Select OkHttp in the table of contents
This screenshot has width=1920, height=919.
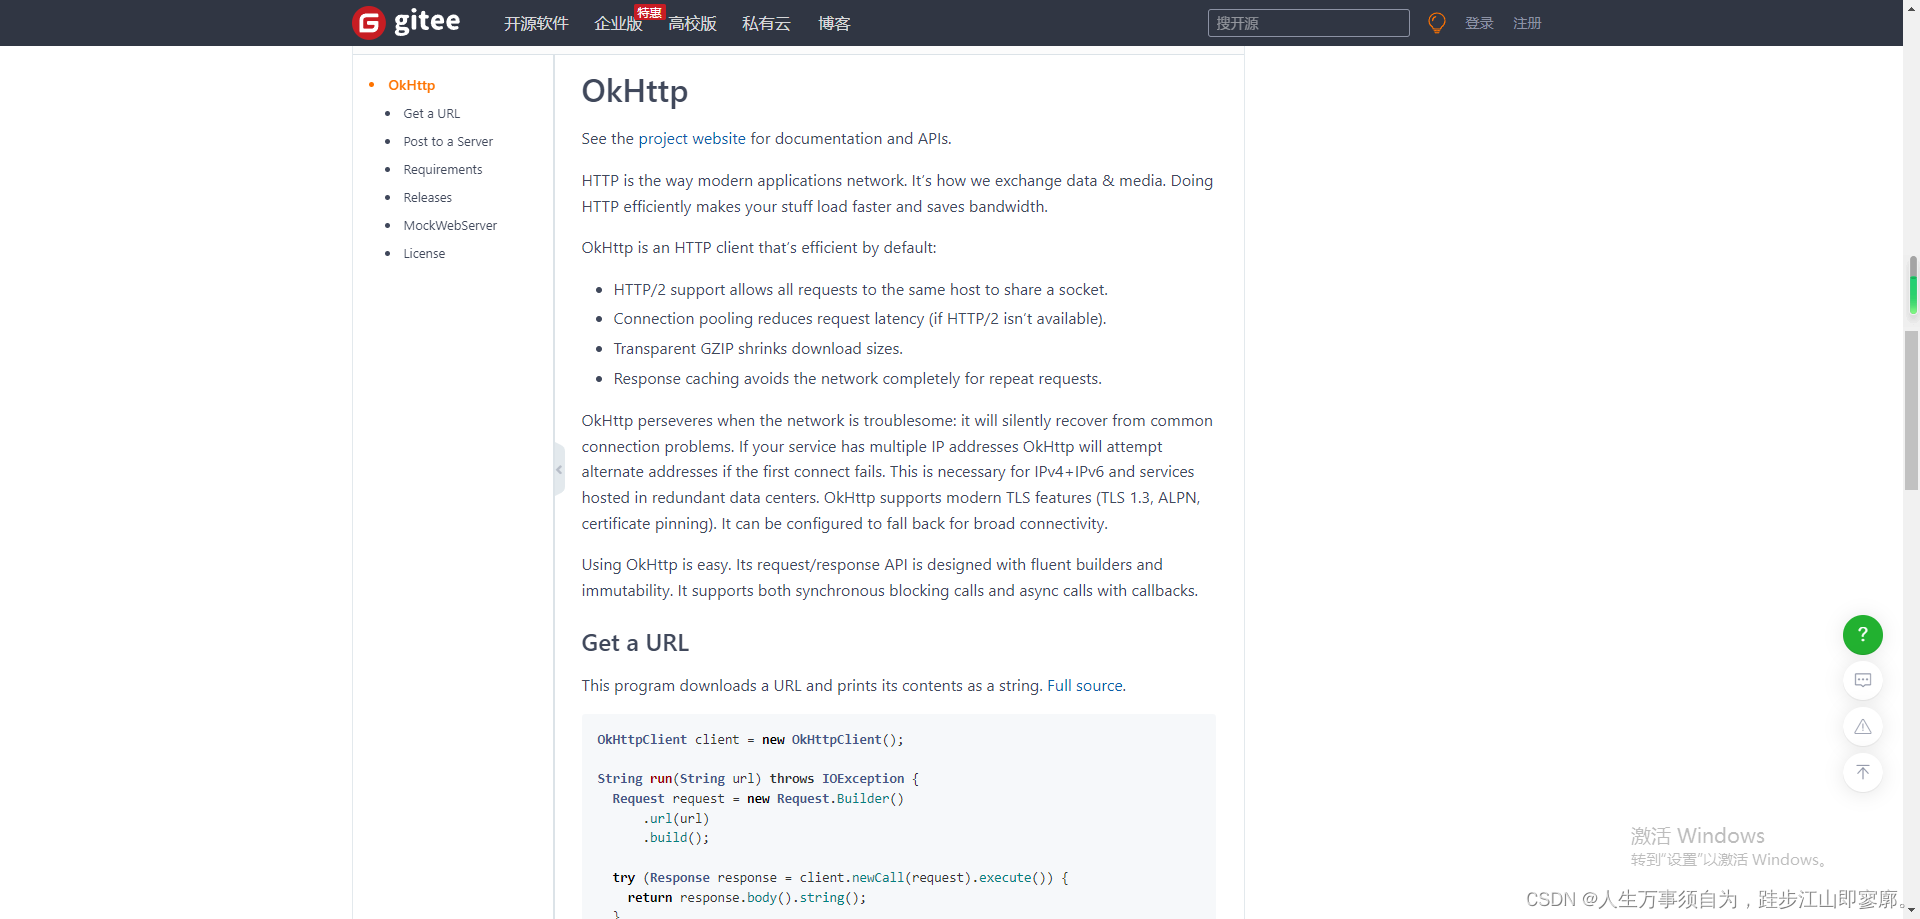(411, 85)
